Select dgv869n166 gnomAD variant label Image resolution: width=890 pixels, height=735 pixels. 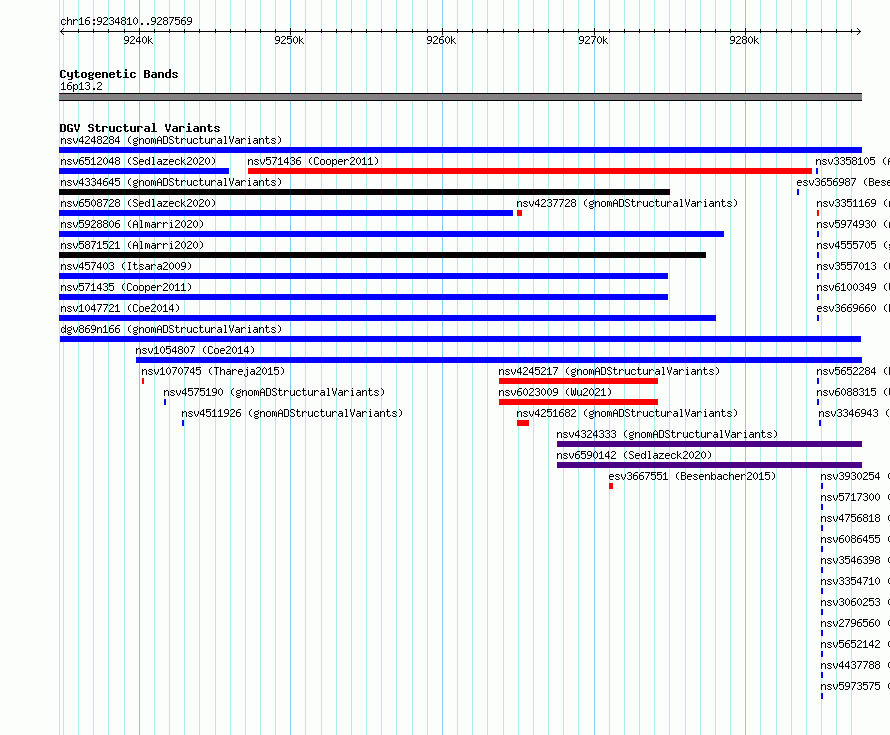coord(171,329)
